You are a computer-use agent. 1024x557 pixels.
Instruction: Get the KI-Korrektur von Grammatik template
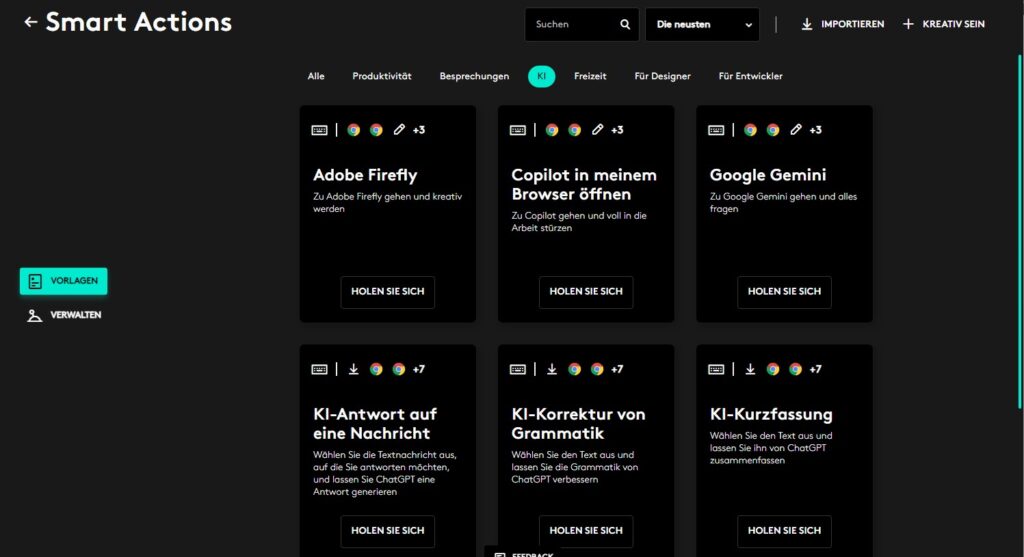586,531
